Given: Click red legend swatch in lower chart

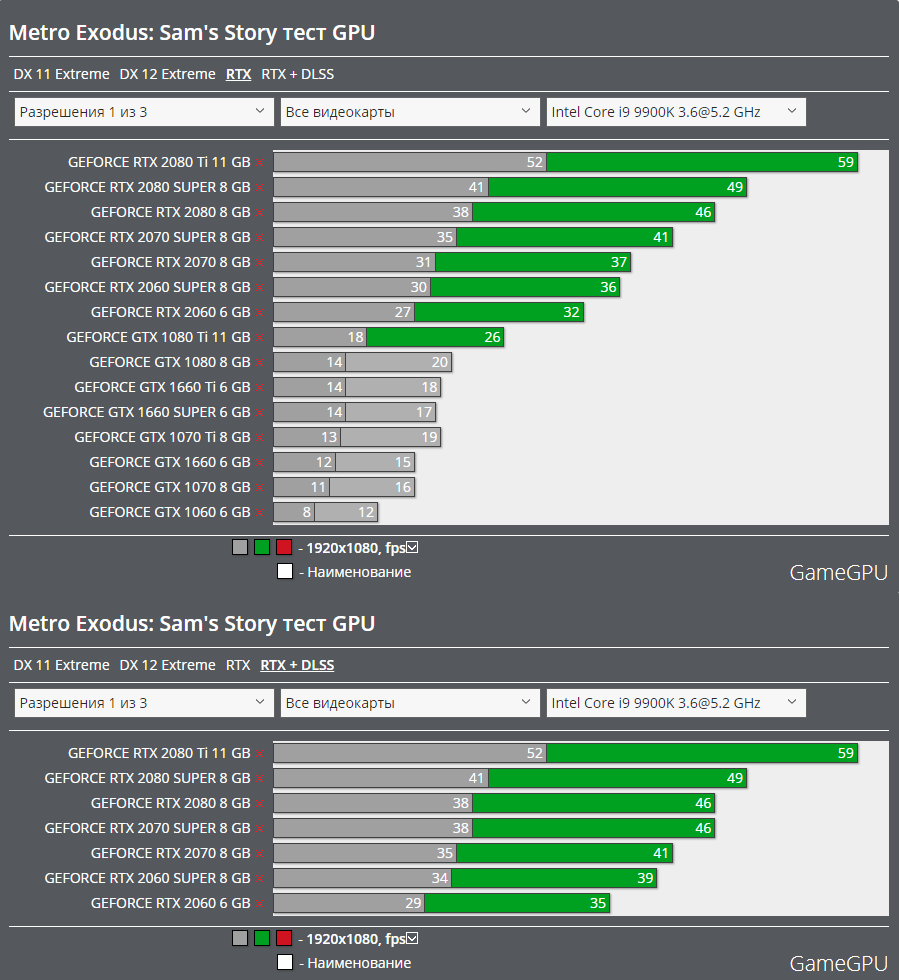Looking at the screenshot, I should [284, 938].
